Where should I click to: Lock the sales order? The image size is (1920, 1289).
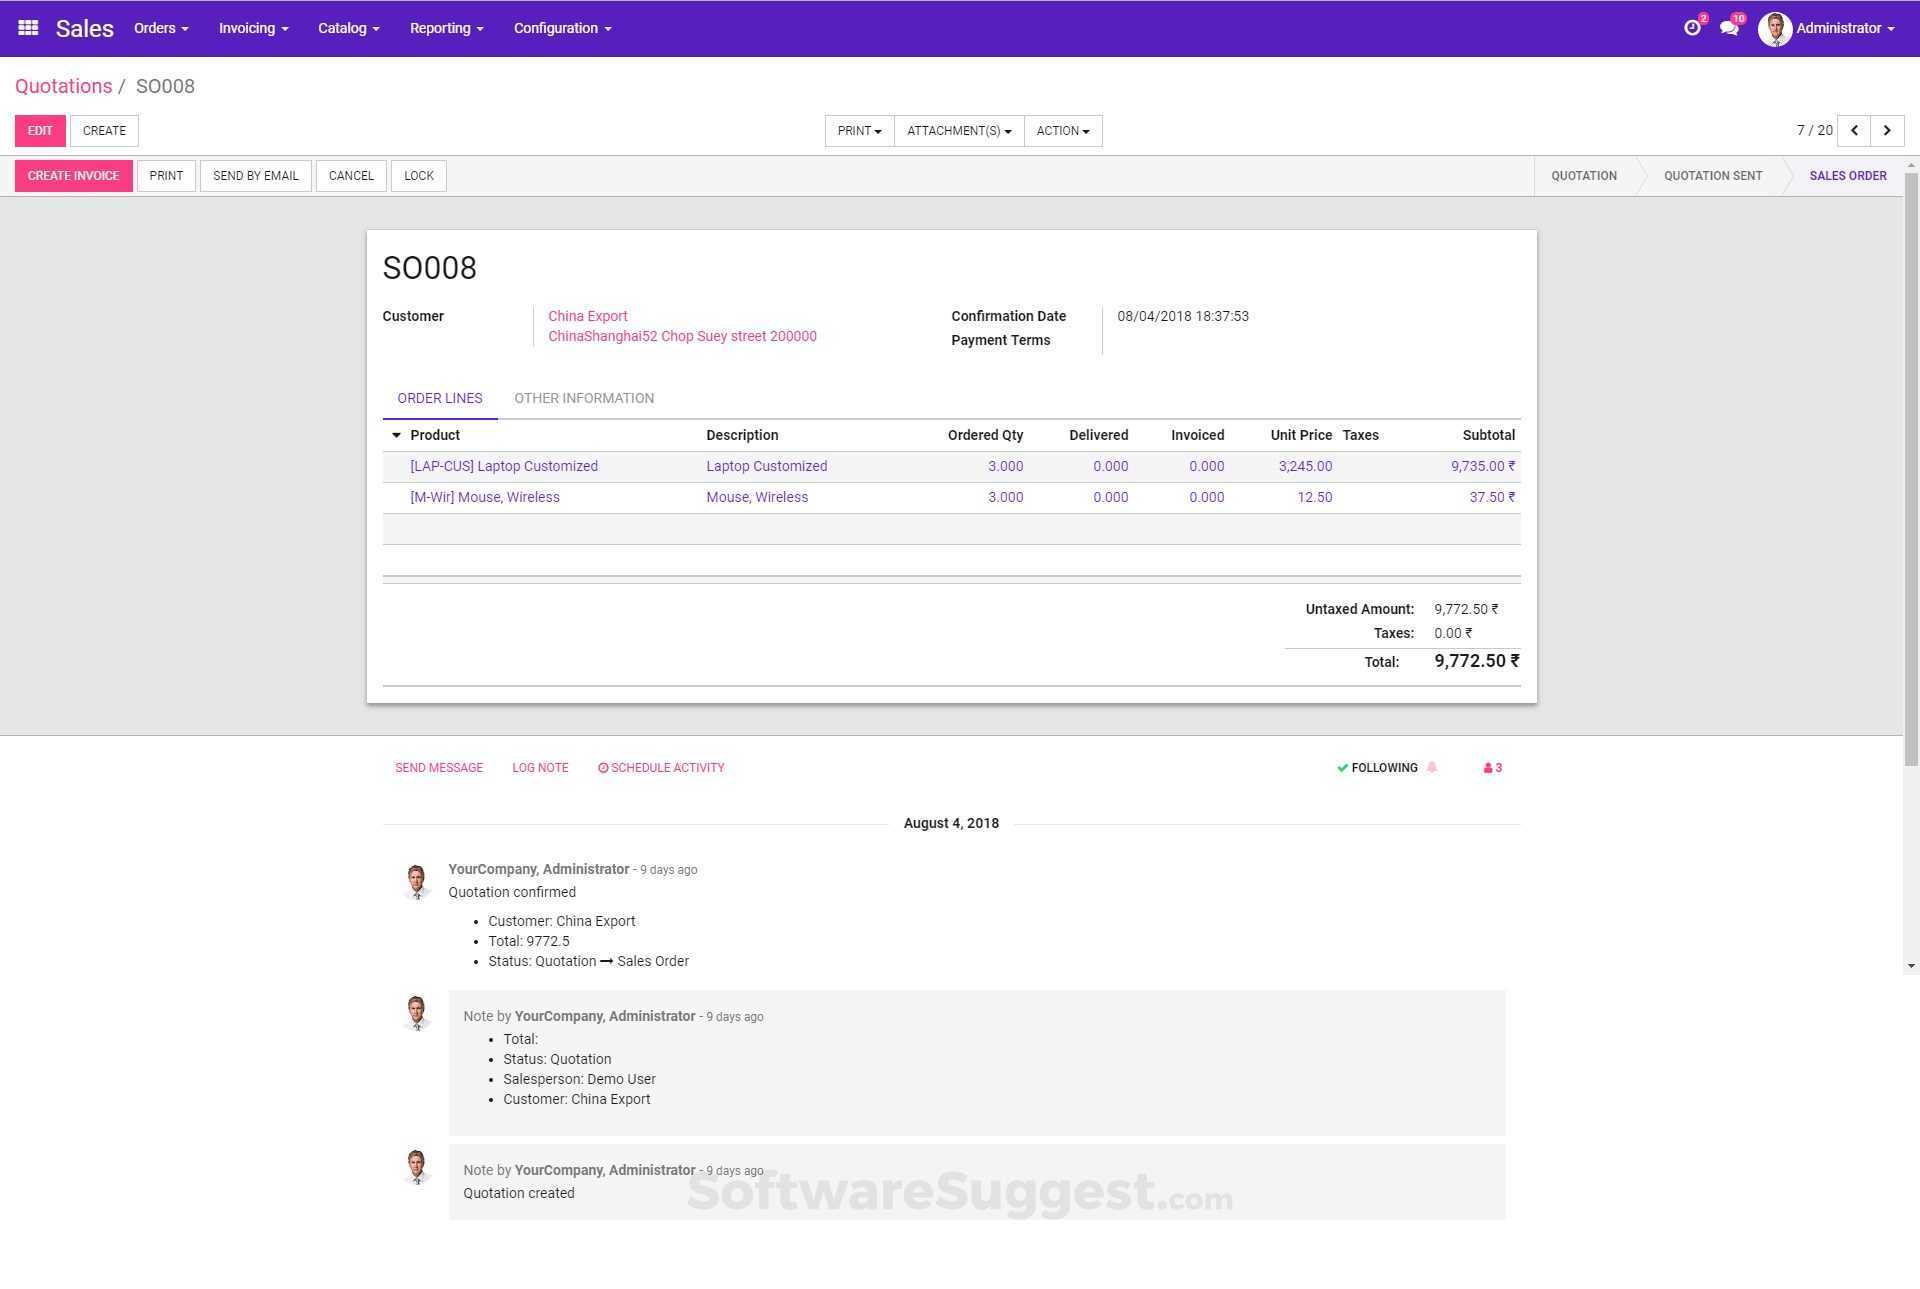point(418,176)
